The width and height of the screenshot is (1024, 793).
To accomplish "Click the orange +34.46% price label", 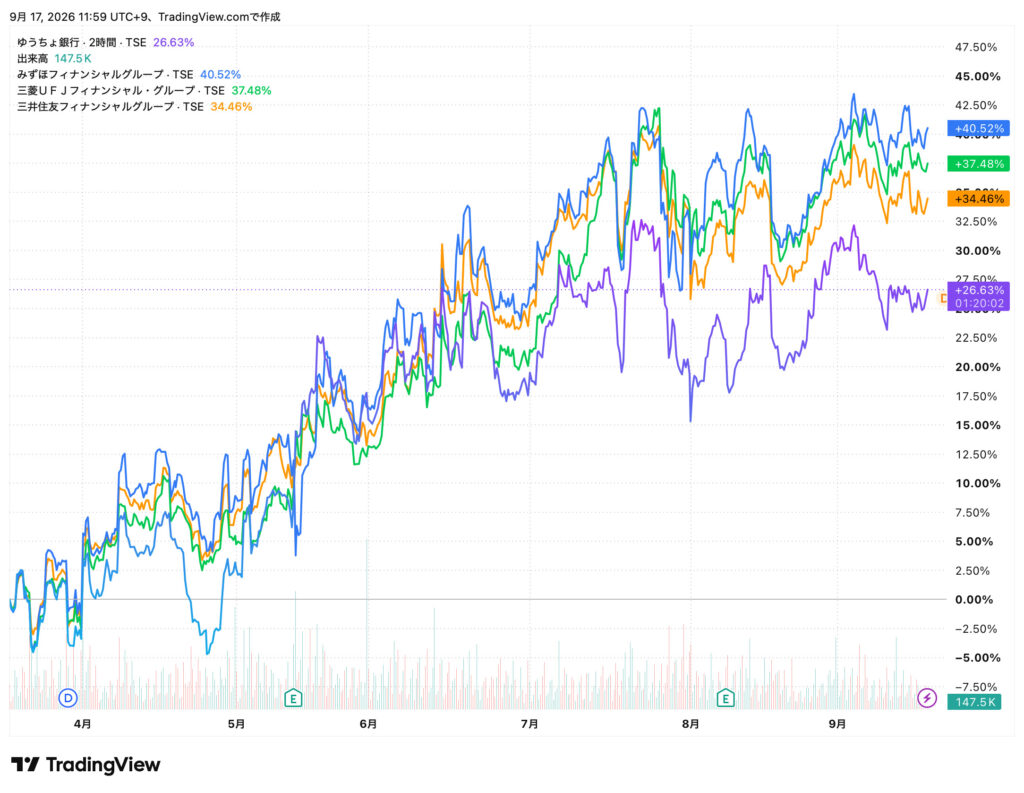I will pos(978,199).
